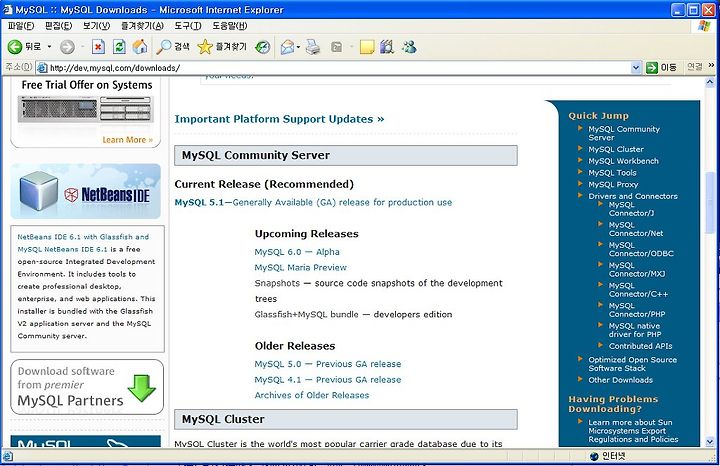Open the 편집(E) Edit menu
720x466 pixels.
(x=58, y=26)
